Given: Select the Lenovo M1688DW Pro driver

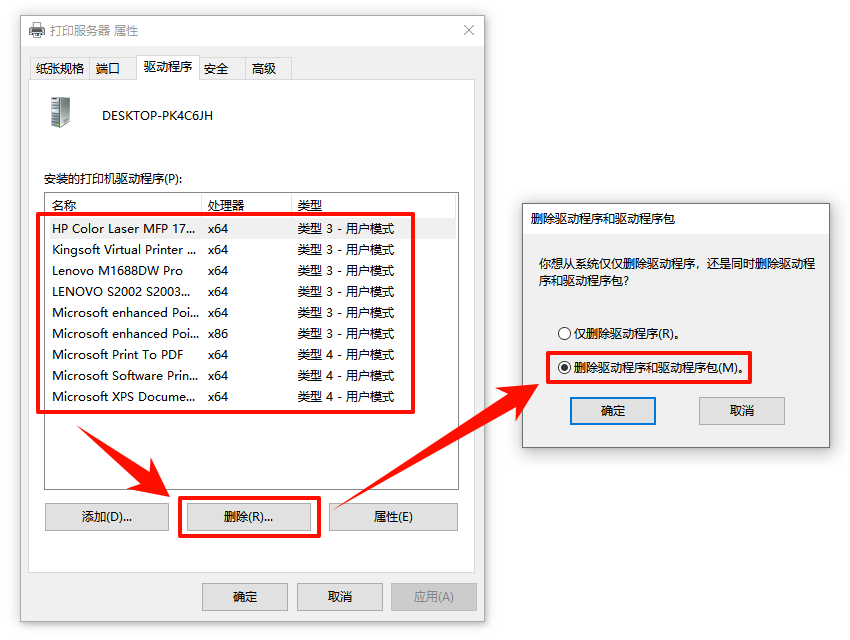Looking at the screenshot, I should (251, 270).
